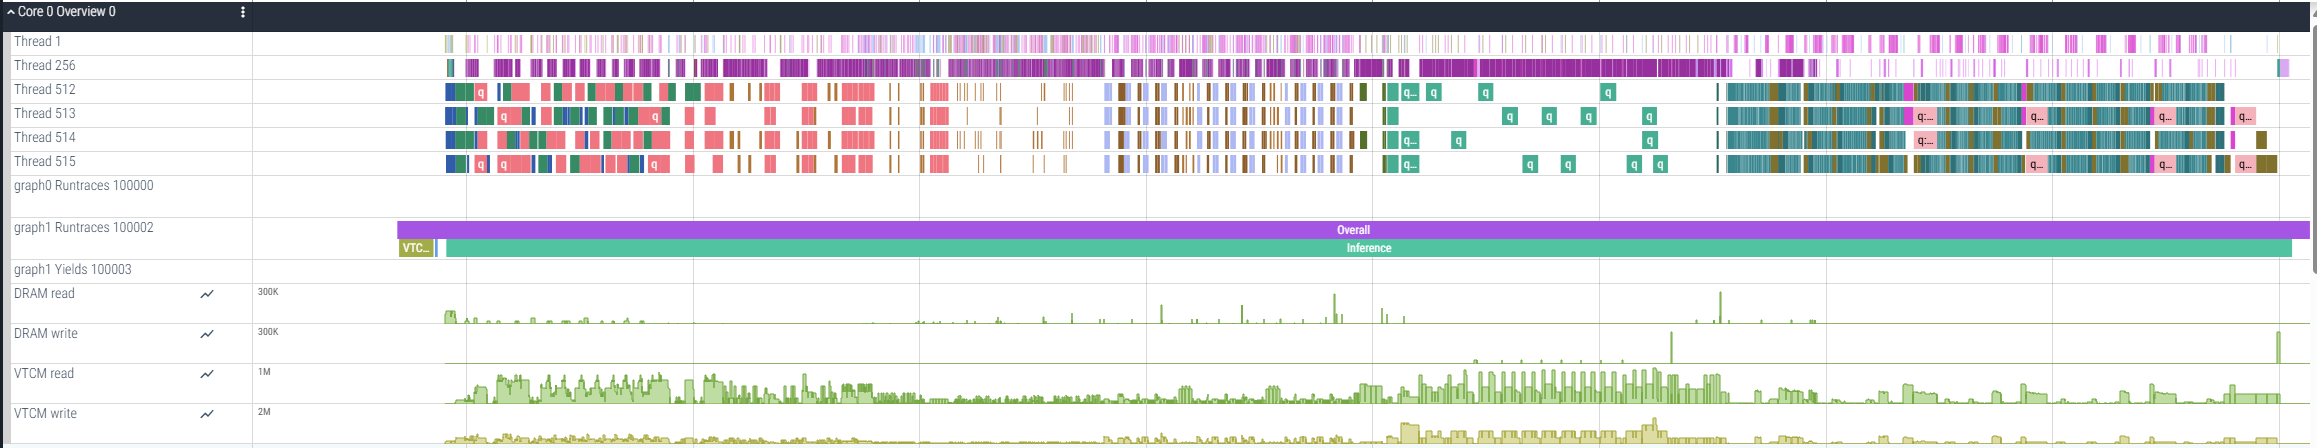2317x448 pixels.
Task: Collapse the Core 0 Overview 0 group
Action: pyautogui.click(x=10, y=12)
